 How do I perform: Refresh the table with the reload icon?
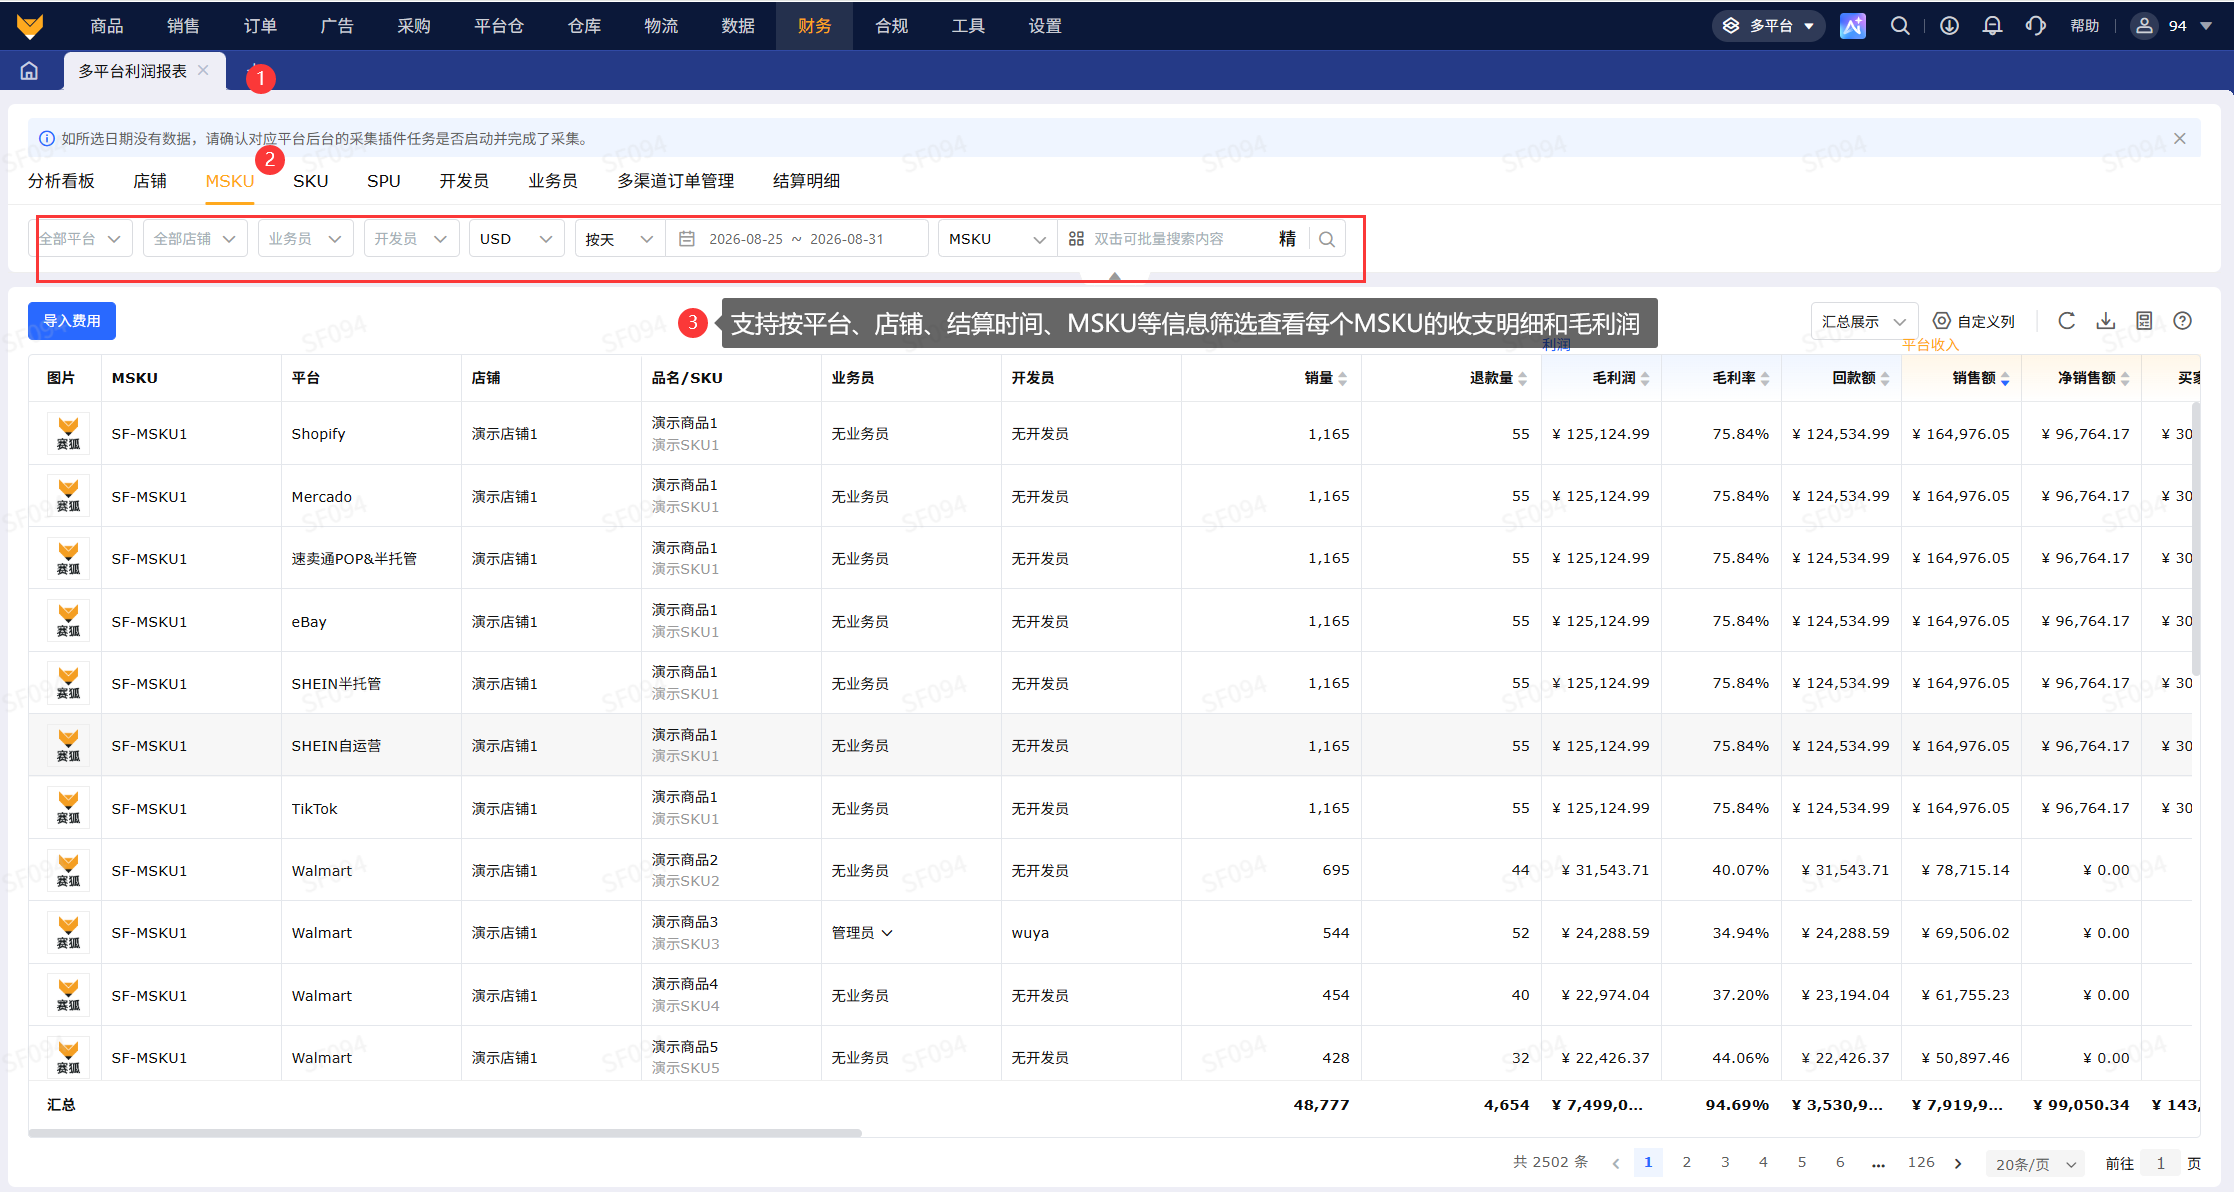point(2067,321)
